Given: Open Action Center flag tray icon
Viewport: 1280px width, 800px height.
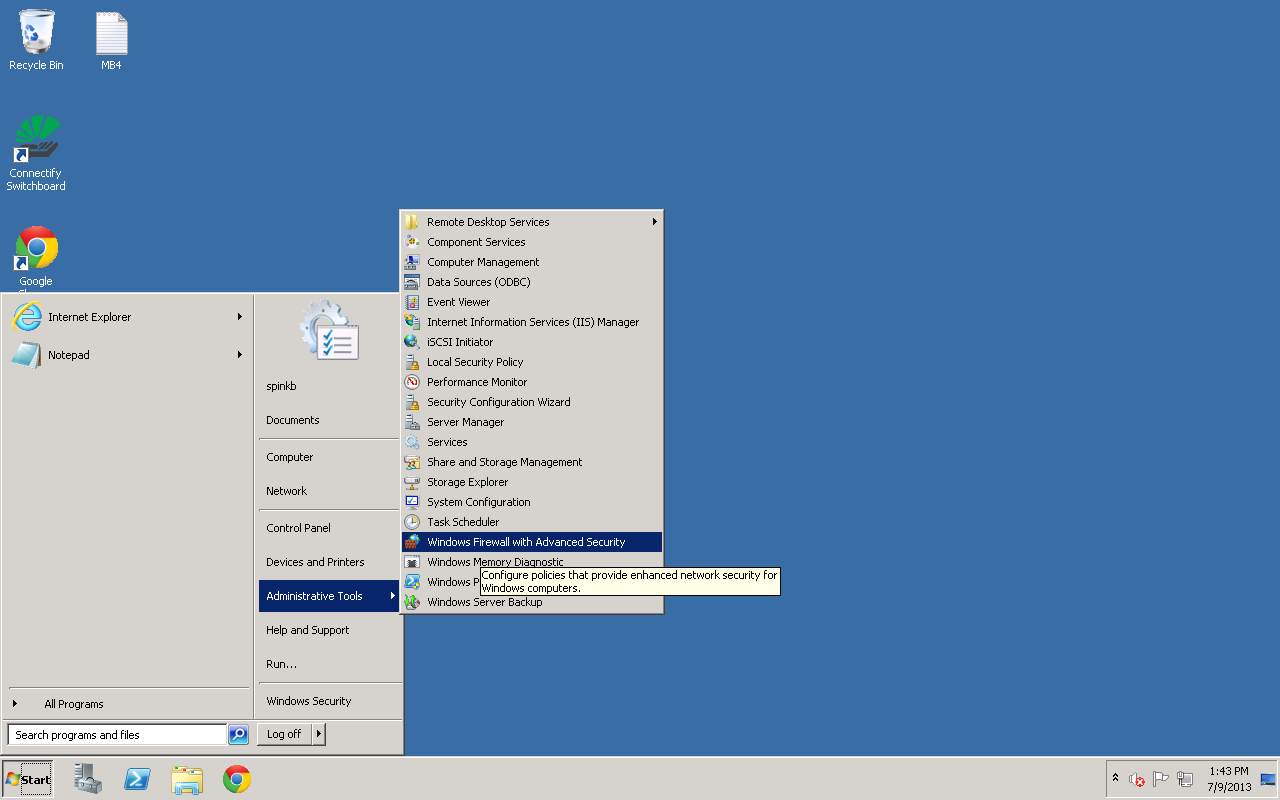Looking at the screenshot, I should click(1161, 778).
